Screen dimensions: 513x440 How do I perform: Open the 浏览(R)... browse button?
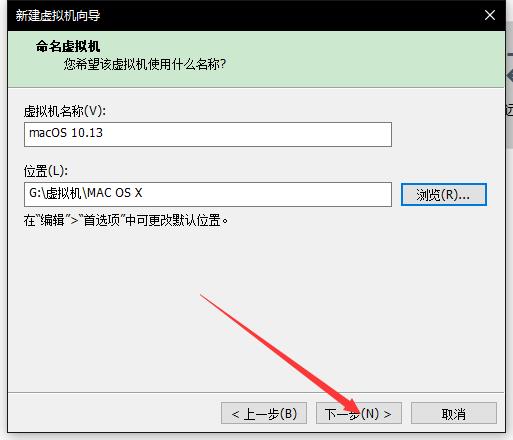click(444, 195)
